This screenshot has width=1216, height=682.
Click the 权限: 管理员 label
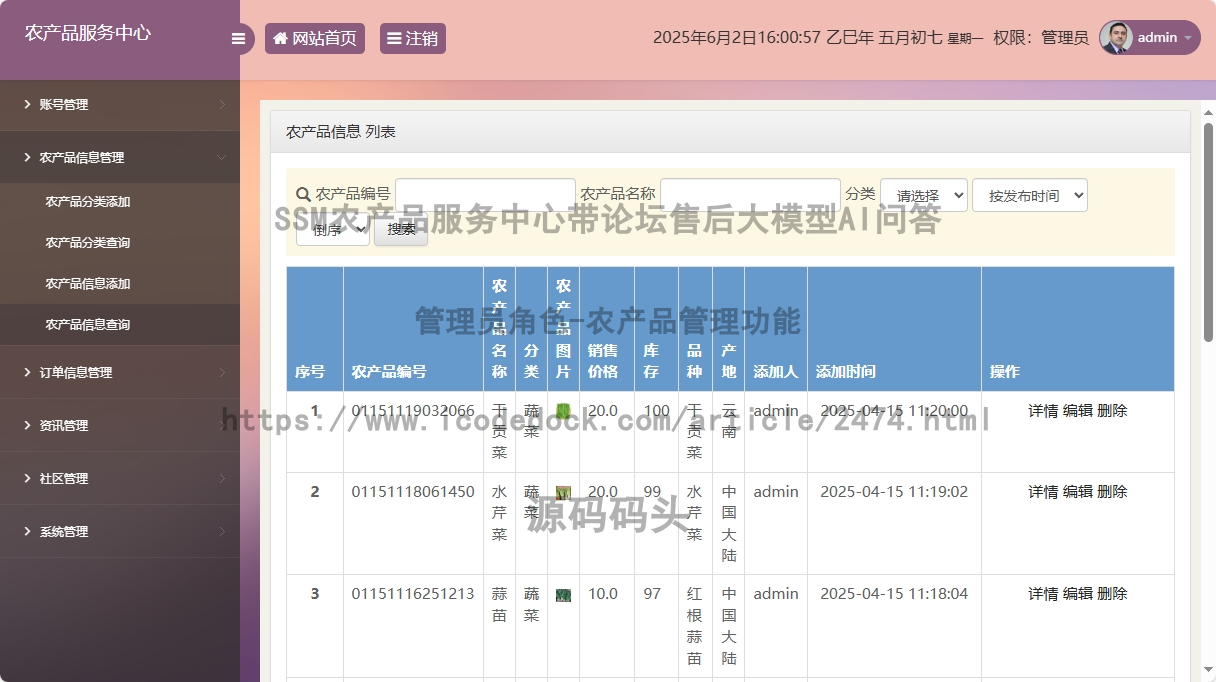click(1041, 38)
